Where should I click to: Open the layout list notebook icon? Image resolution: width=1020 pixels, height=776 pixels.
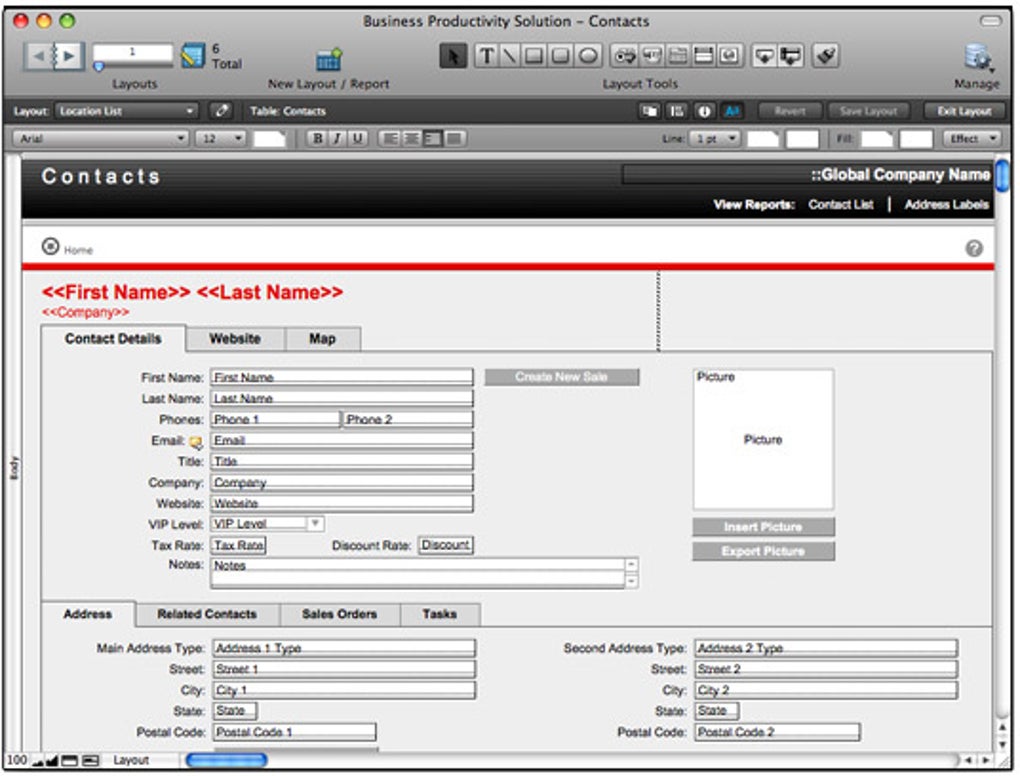(x=192, y=56)
